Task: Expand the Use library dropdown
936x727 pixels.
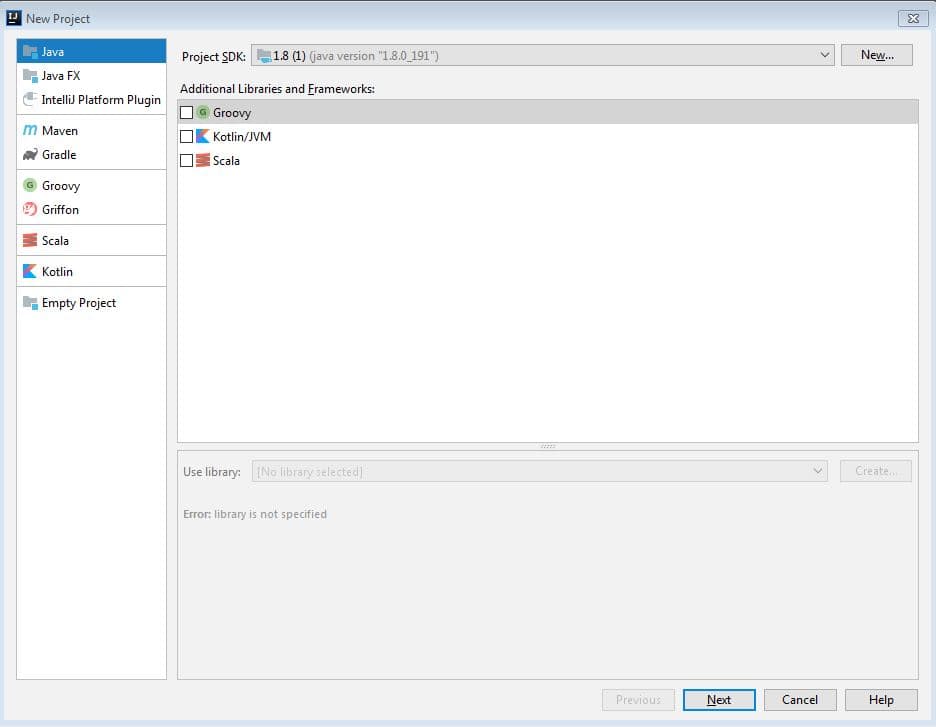Action: pos(540,472)
